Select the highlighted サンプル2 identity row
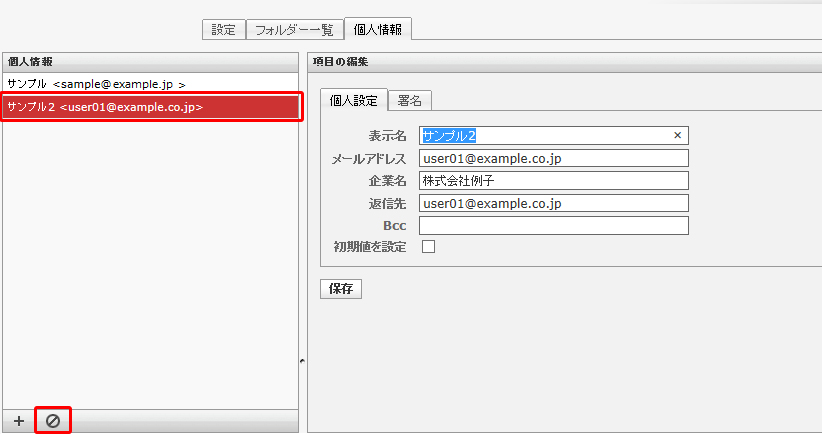The width and height of the screenshot is (822, 434). 150,107
